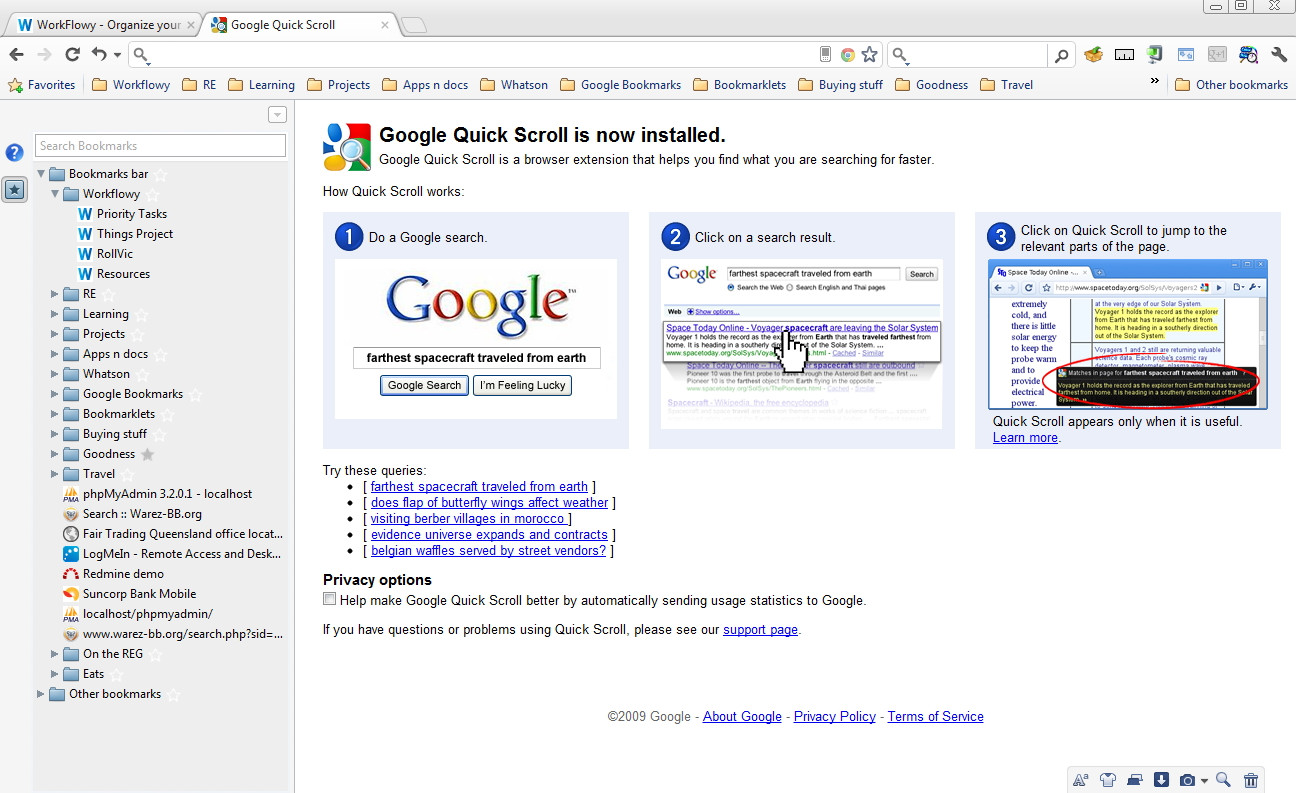The image size is (1296, 793).
Task: Open the camera options dropdown arrow
Action: [1204, 781]
